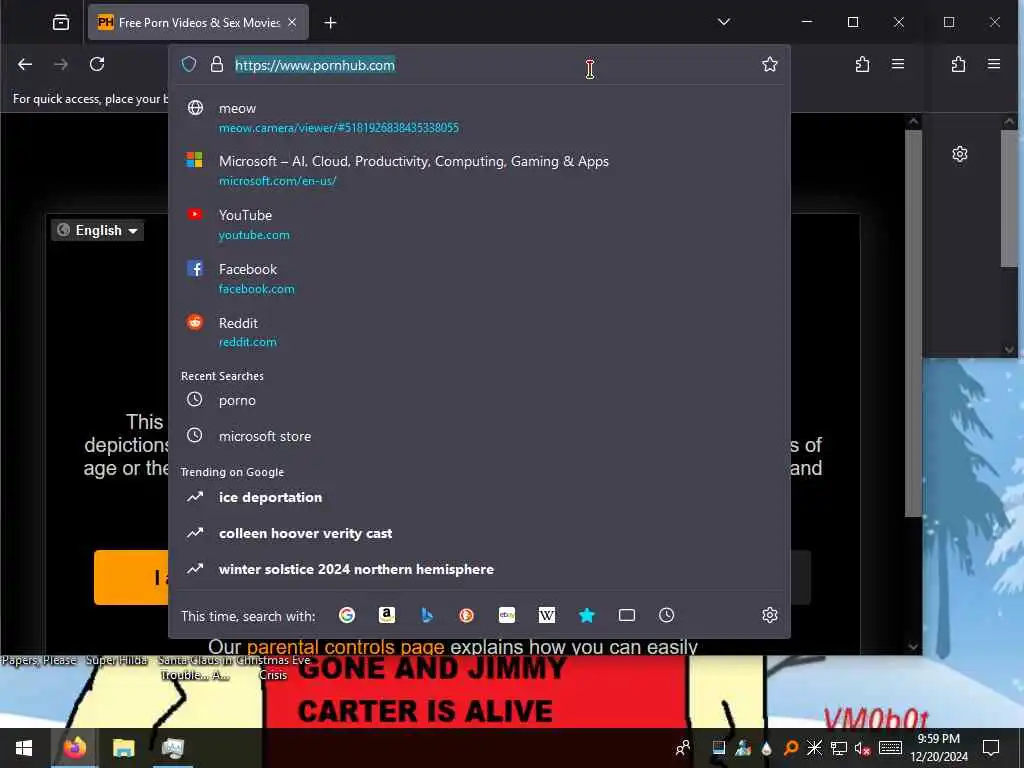
Task: Go forward one page
Action: (x=61, y=64)
